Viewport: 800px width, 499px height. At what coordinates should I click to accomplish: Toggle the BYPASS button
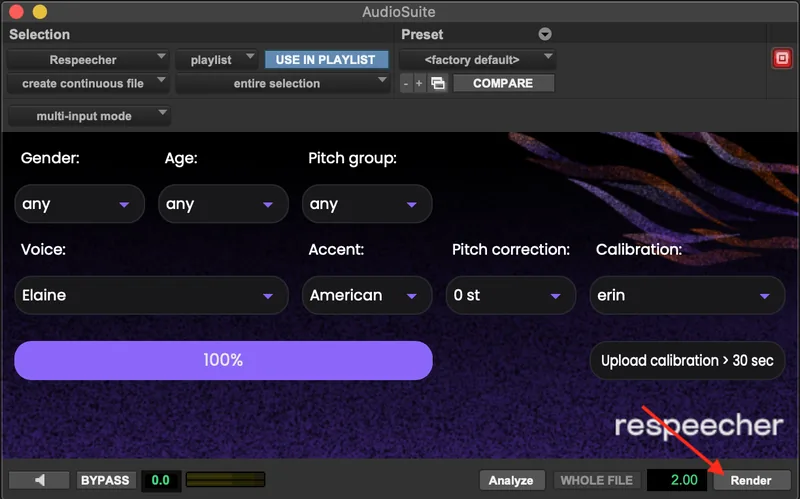tap(105, 480)
